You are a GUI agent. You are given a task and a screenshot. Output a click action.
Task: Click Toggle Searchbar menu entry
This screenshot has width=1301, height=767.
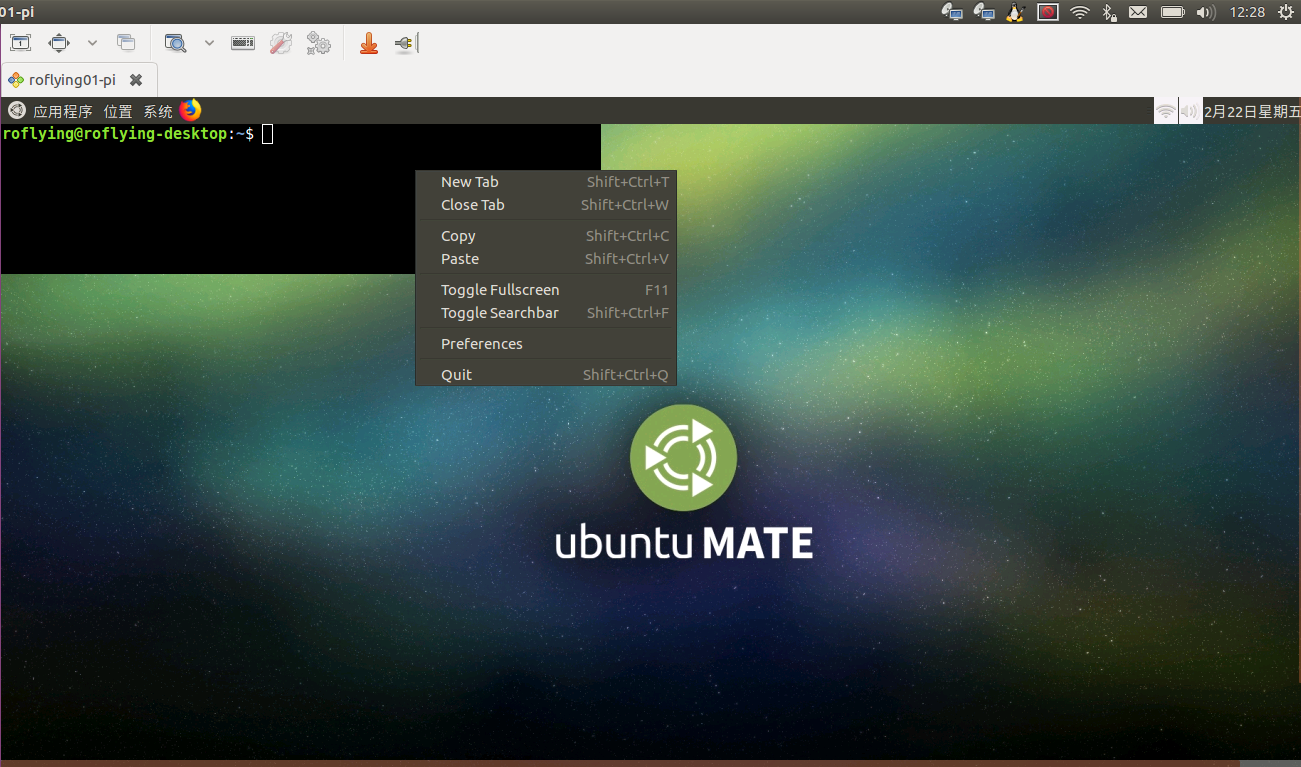coord(546,313)
